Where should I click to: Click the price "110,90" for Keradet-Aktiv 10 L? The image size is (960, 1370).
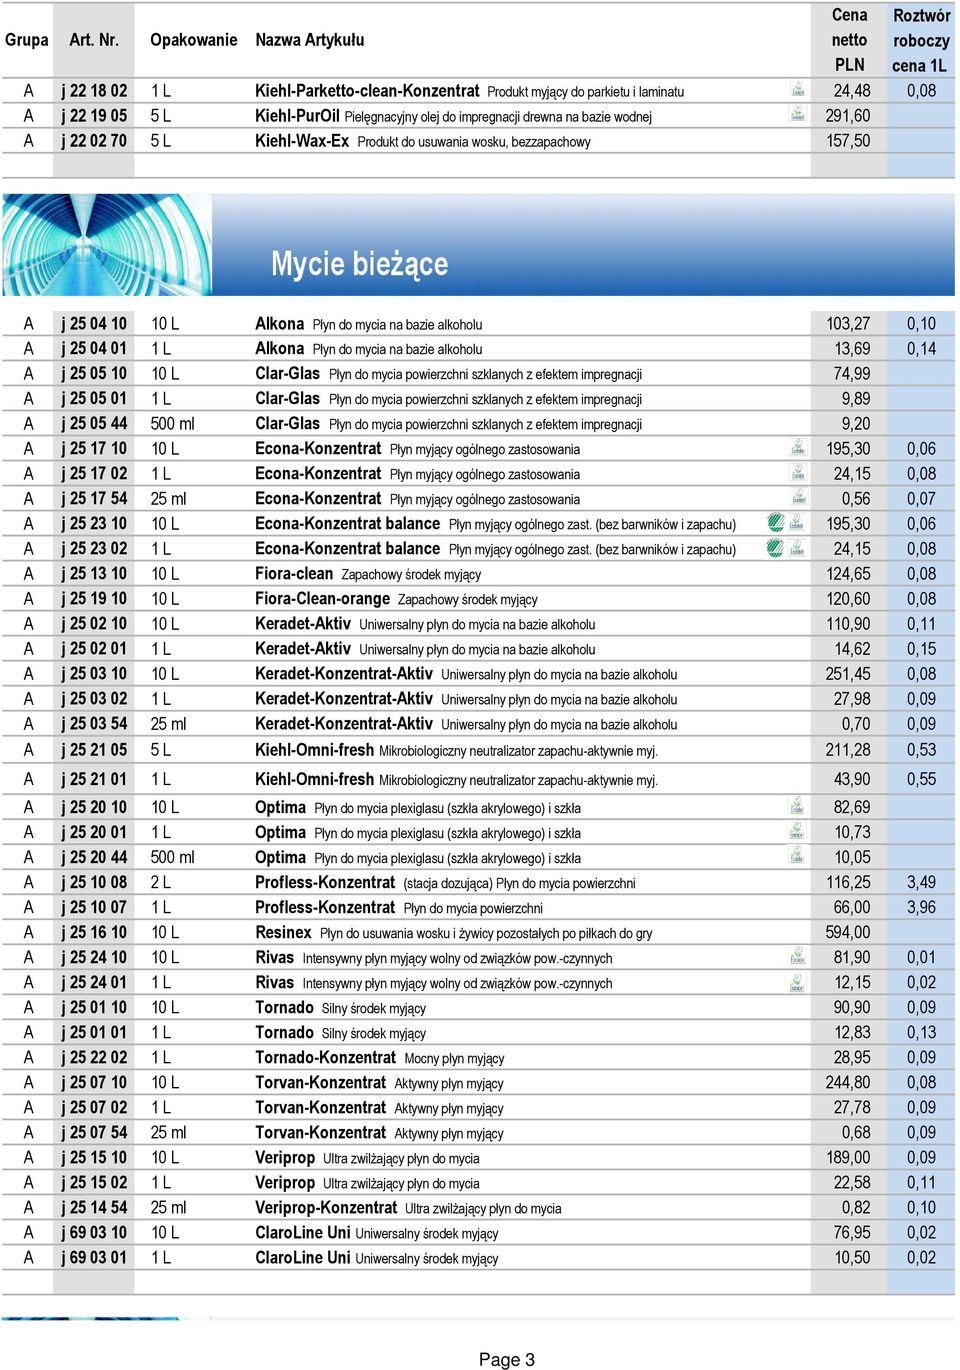click(x=848, y=623)
